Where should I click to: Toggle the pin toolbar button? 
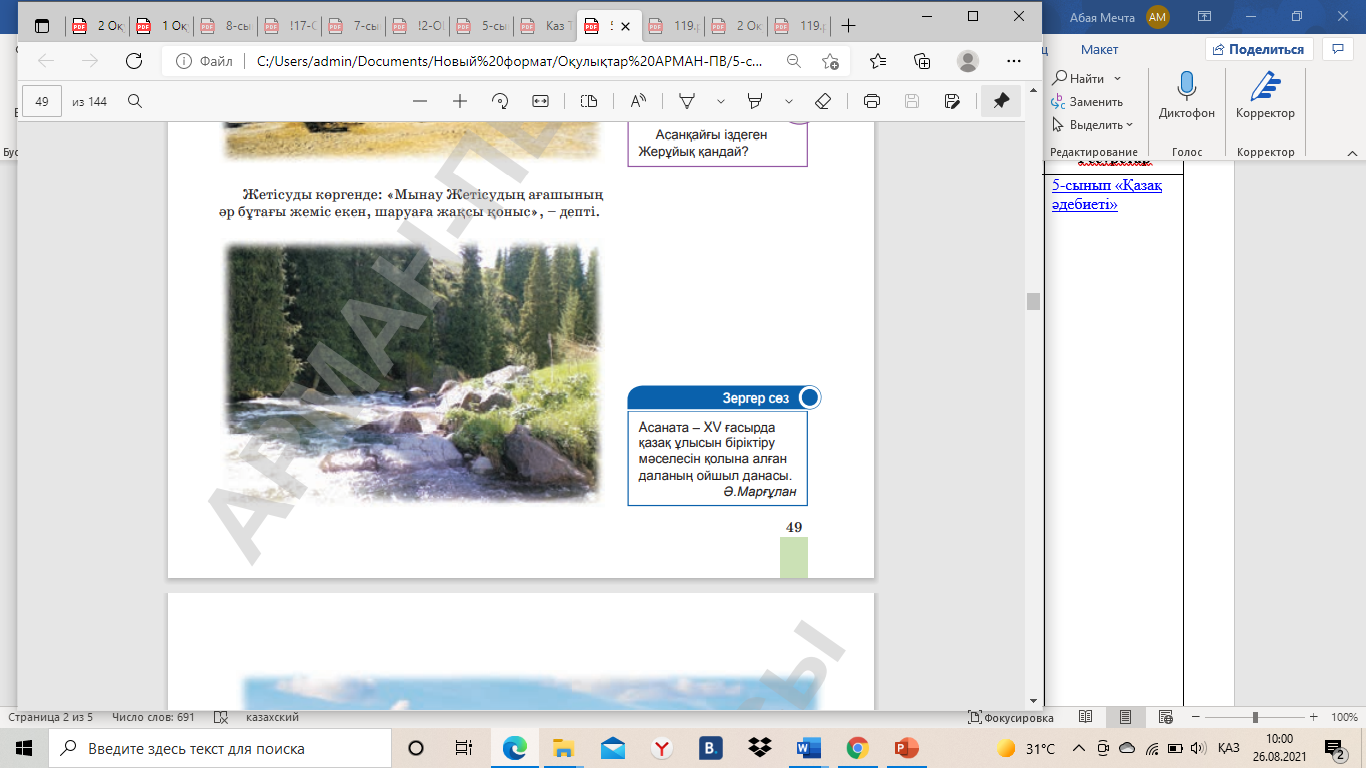[x=1001, y=101]
